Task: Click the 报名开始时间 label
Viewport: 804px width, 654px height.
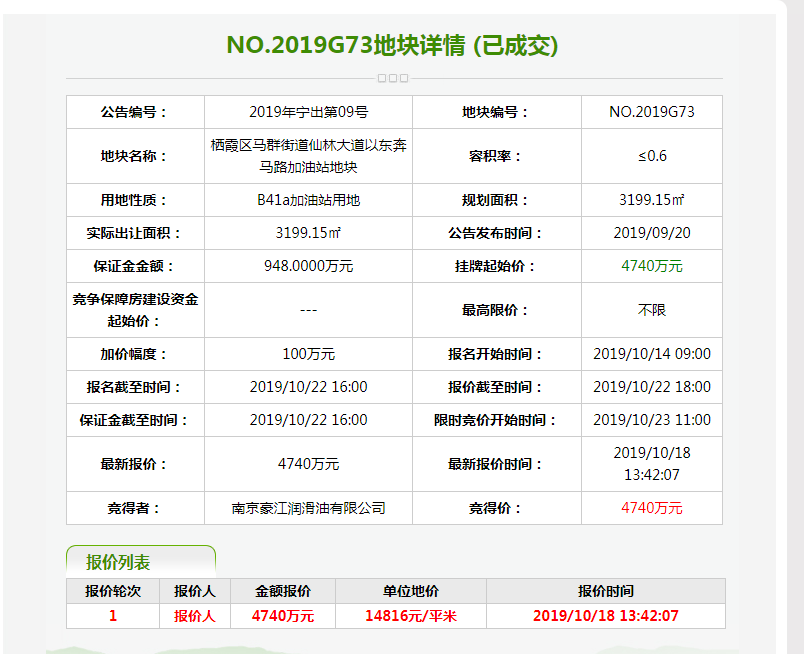Action: [x=496, y=354]
